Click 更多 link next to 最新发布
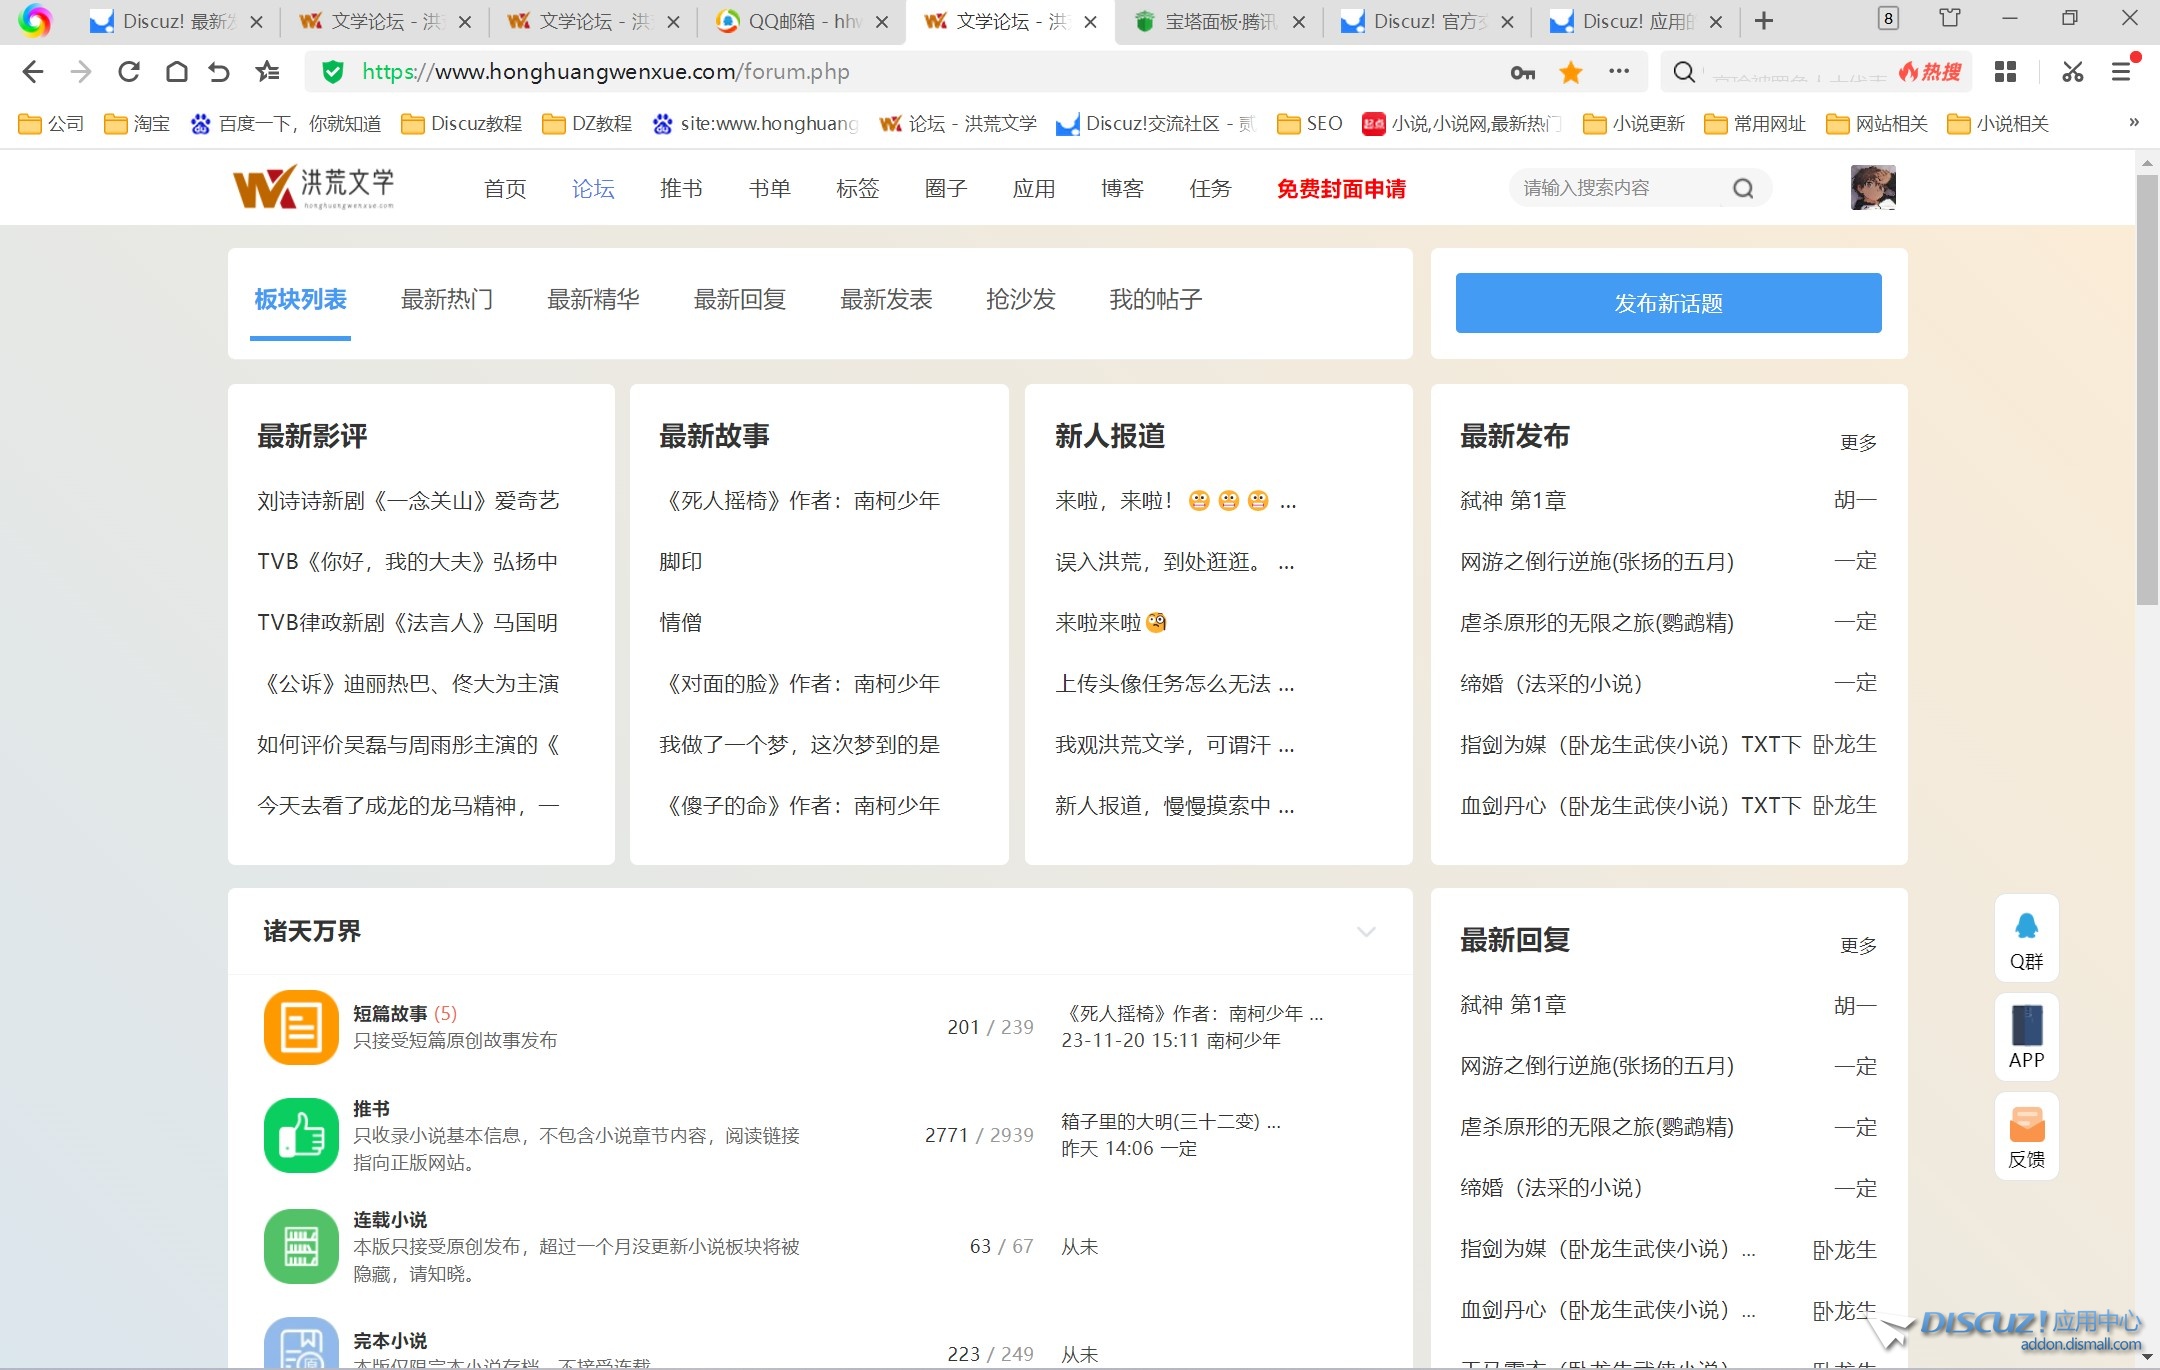 tap(1858, 443)
